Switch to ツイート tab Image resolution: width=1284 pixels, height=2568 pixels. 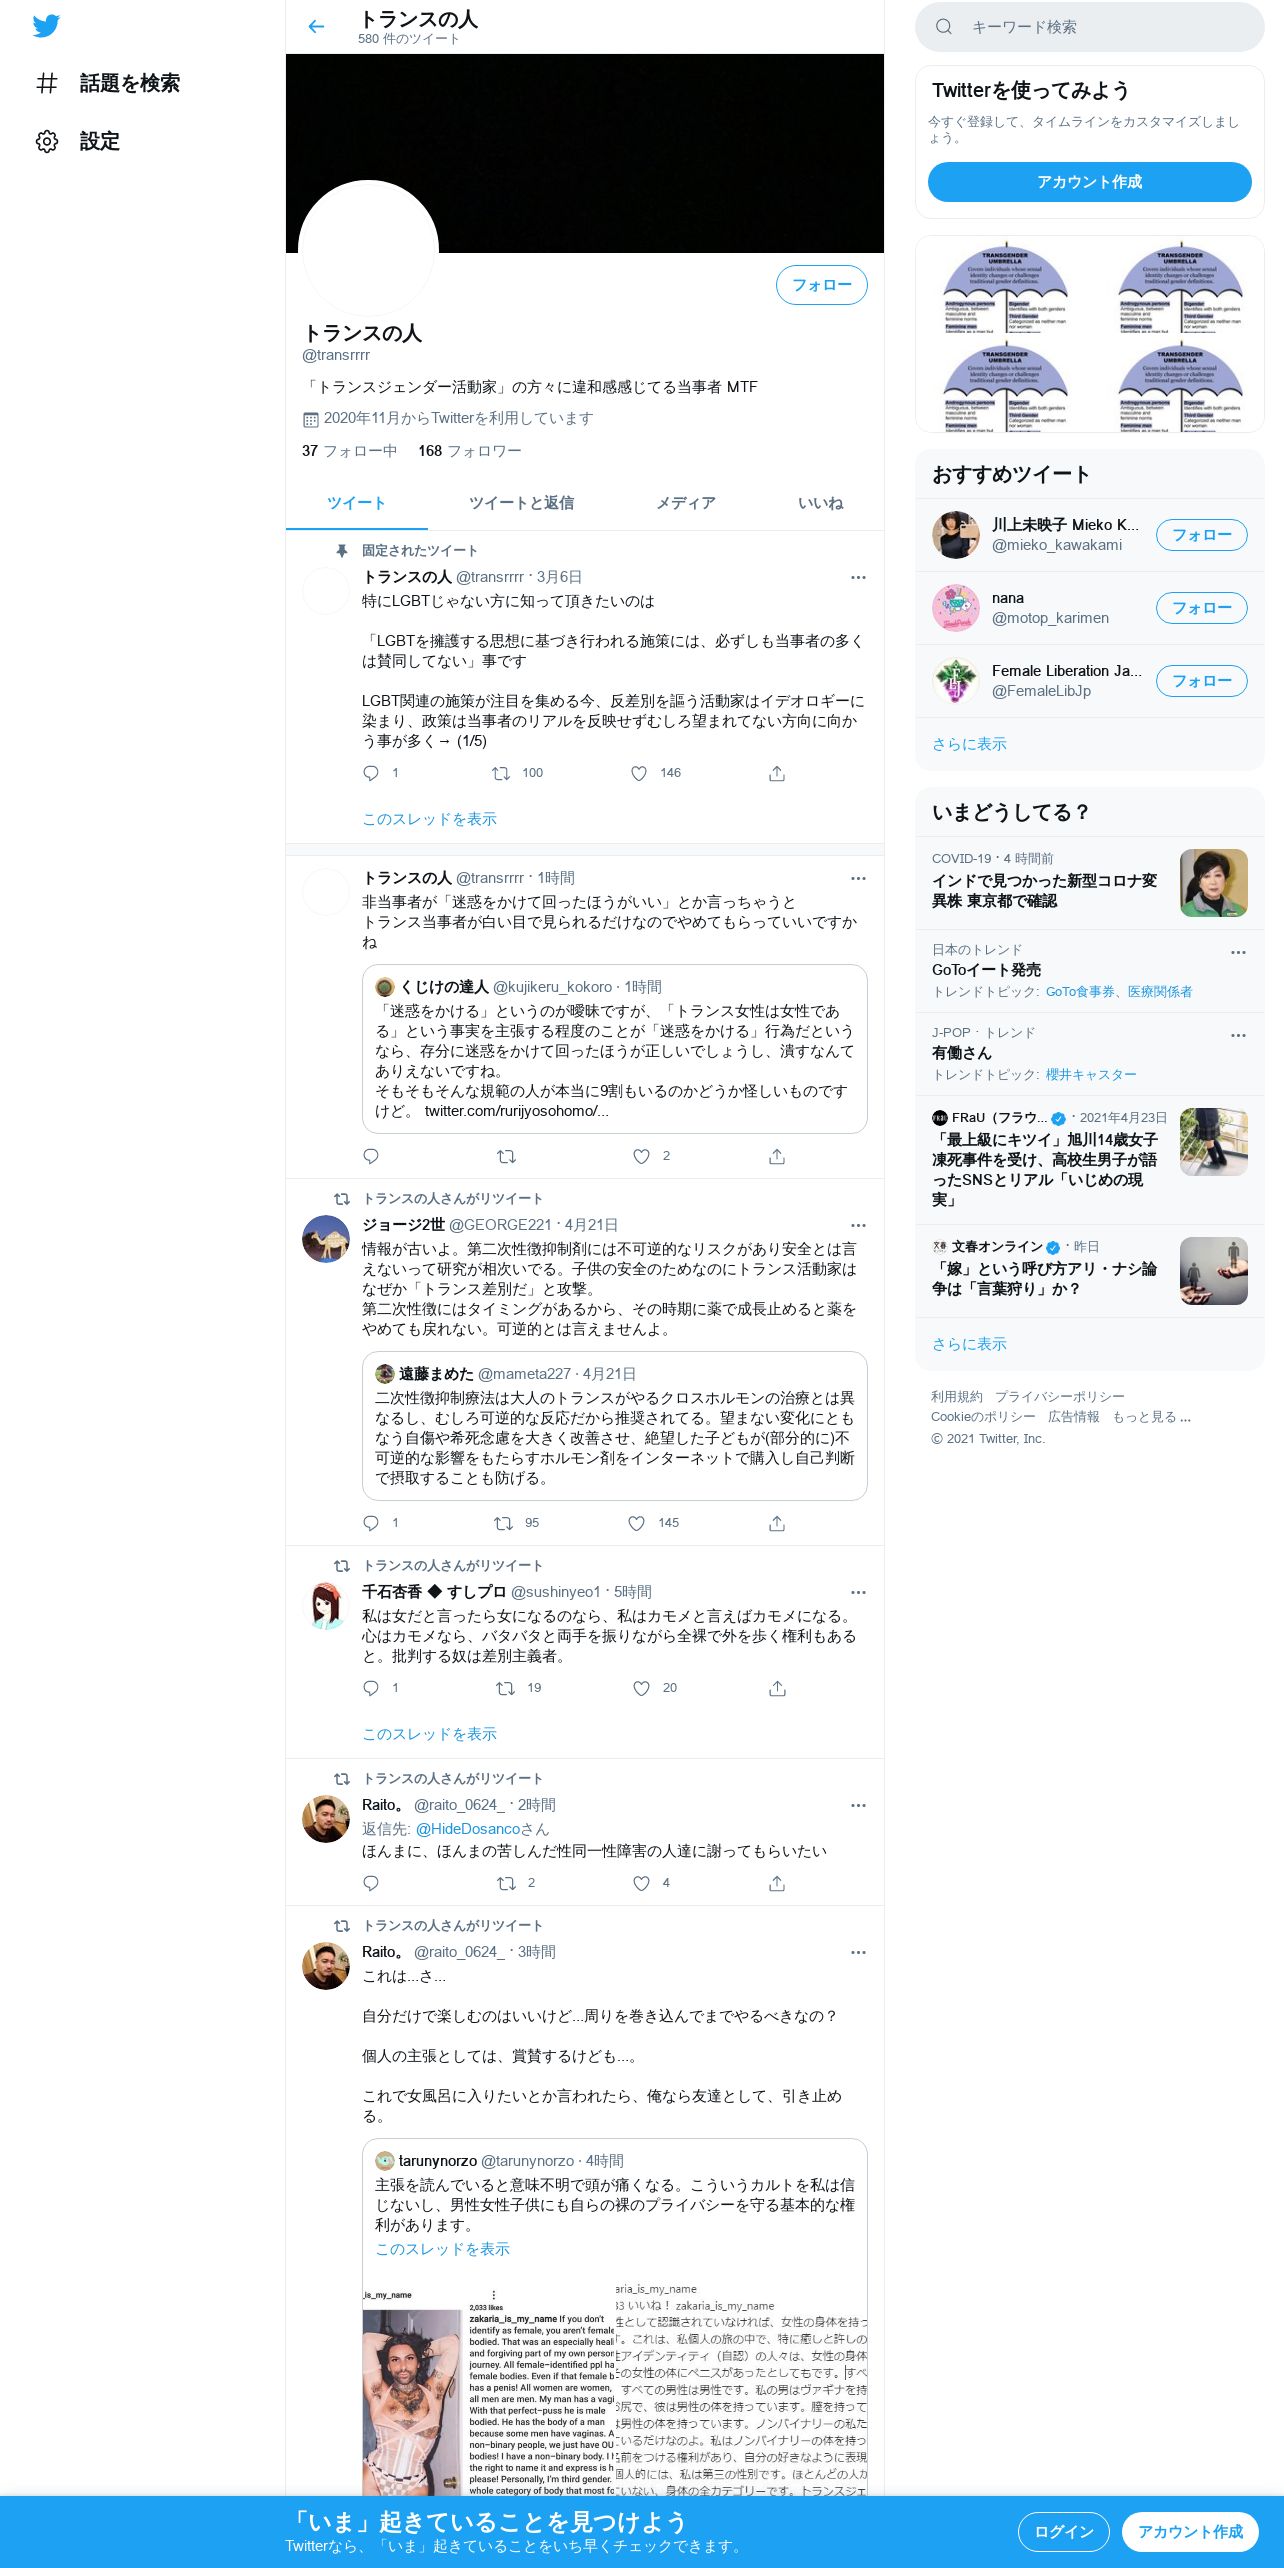357,503
